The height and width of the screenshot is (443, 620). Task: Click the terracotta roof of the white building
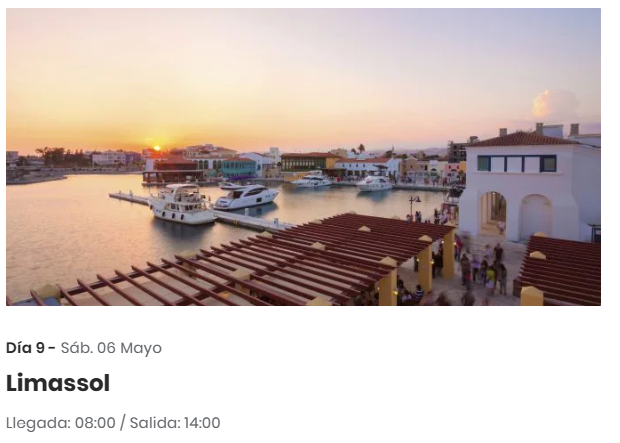[x=522, y=139]
